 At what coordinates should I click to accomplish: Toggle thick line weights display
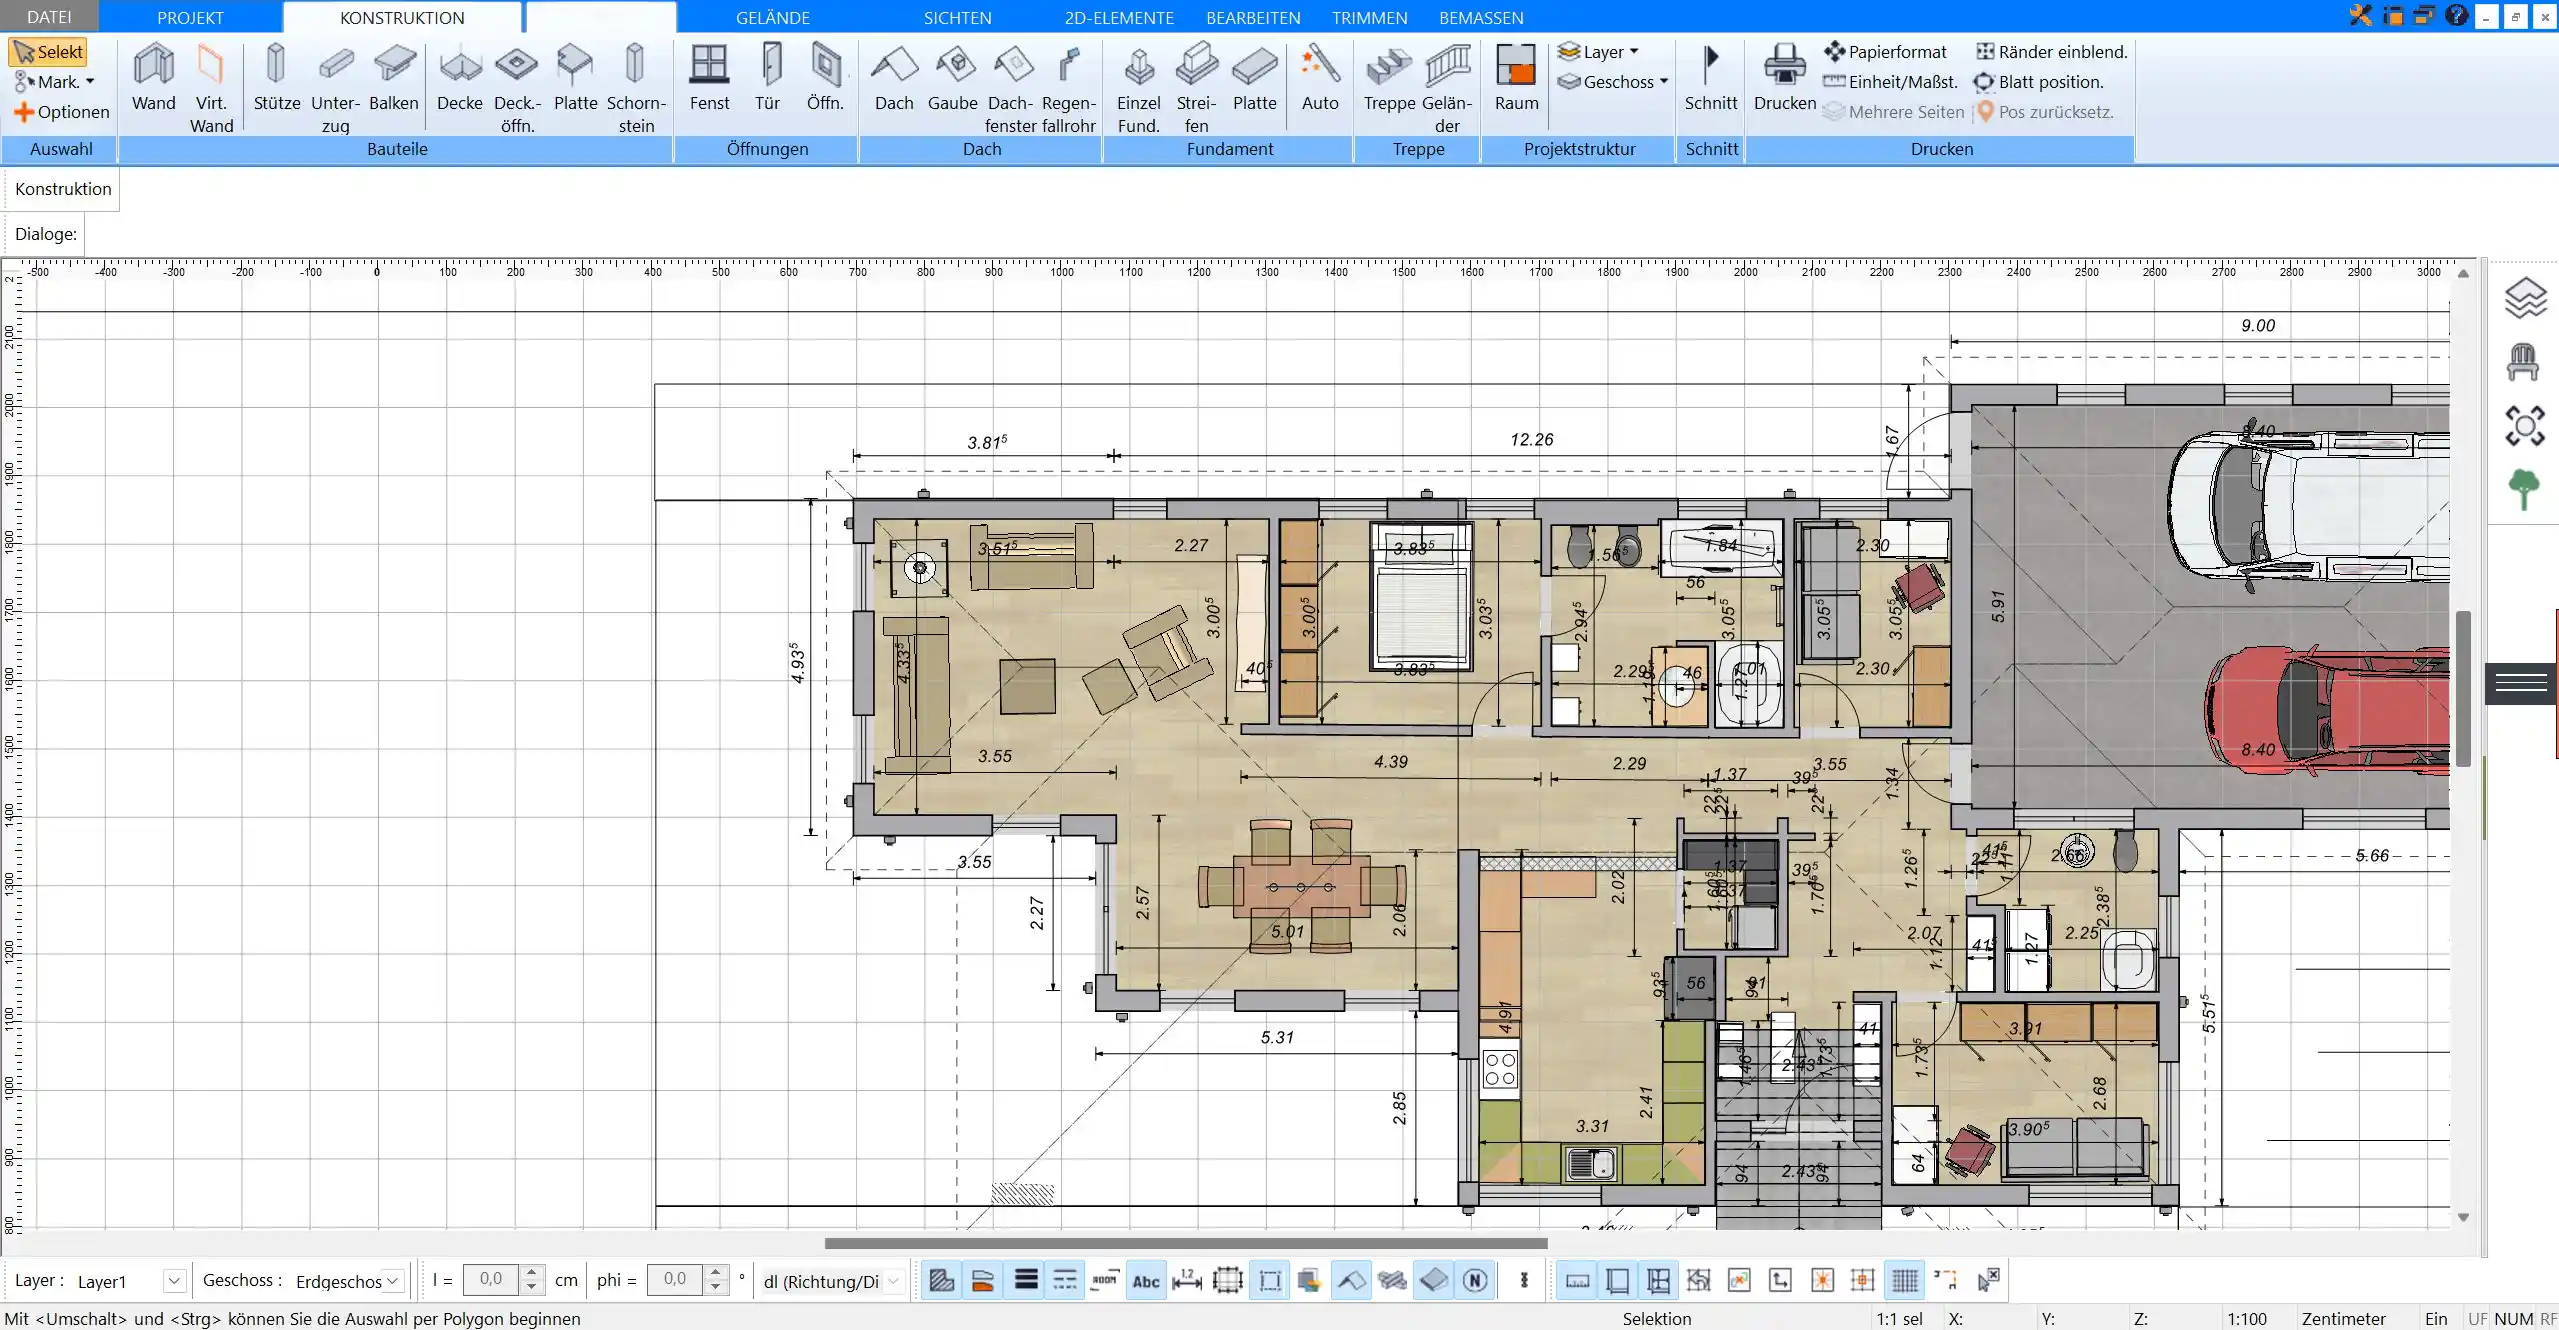1025,1280
